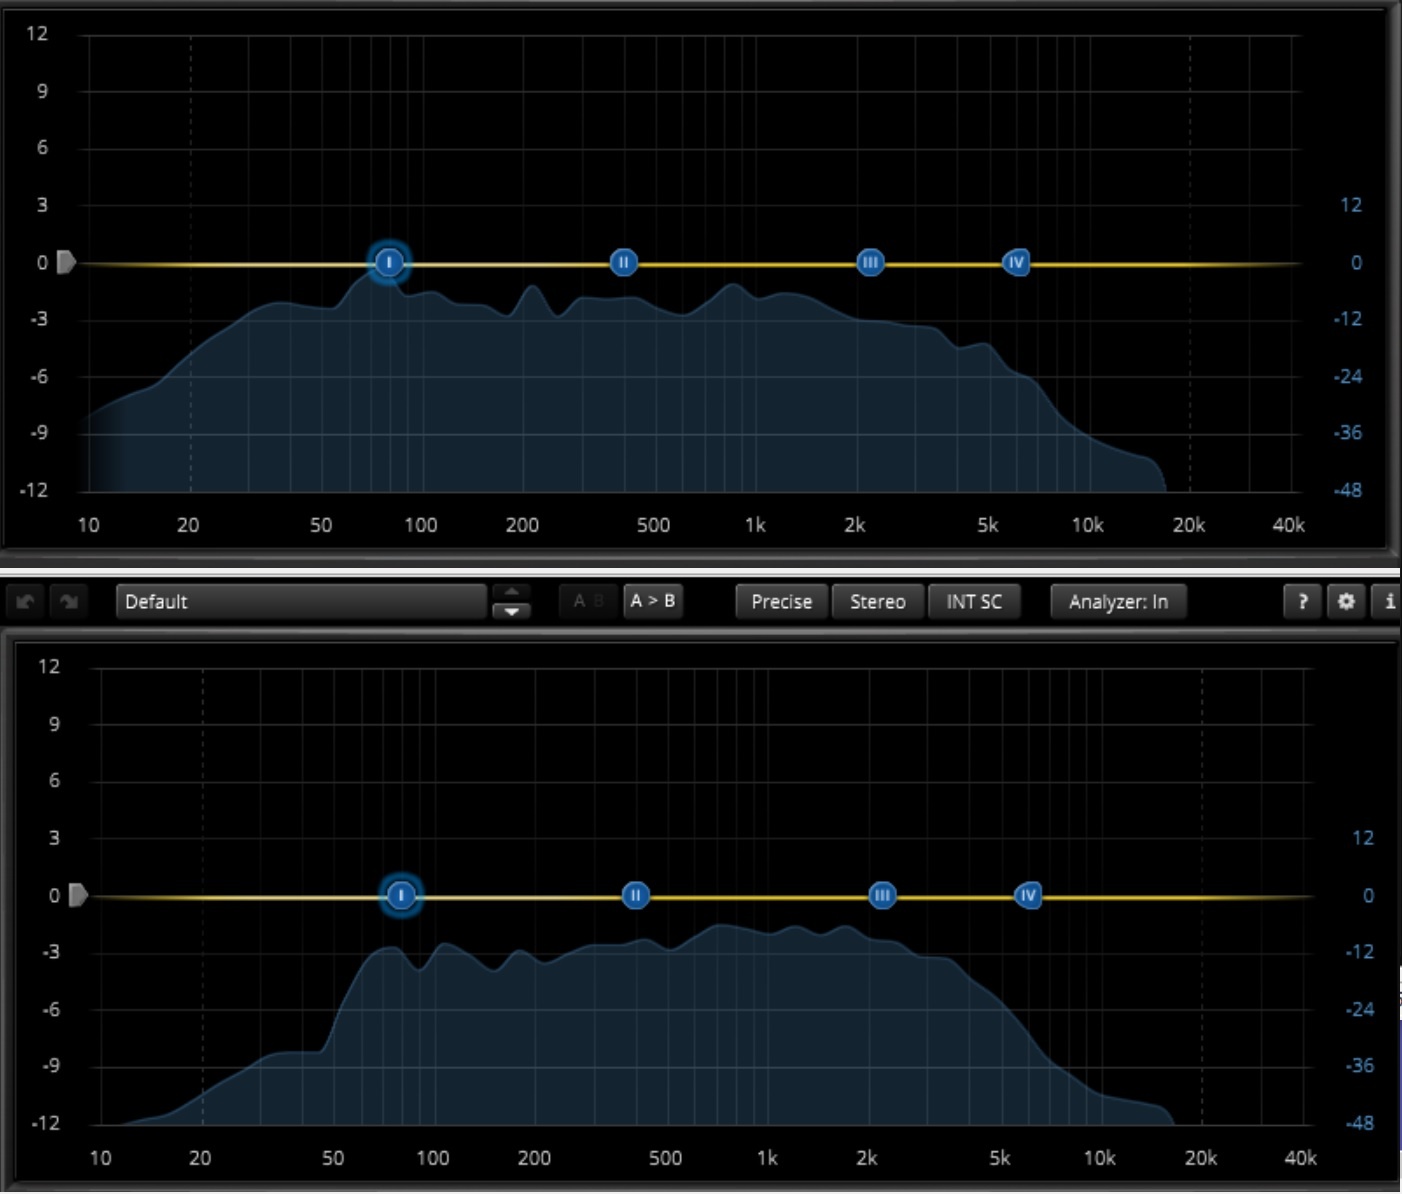Select previous preset with up arrow
The width and height of the screenshot is (1402, 1194).
tap(511, 591)
